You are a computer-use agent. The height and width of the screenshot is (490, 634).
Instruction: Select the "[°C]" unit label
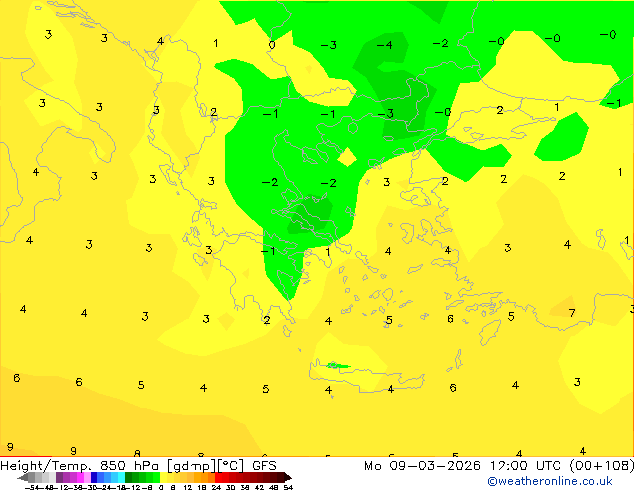[x=232, y=466]
